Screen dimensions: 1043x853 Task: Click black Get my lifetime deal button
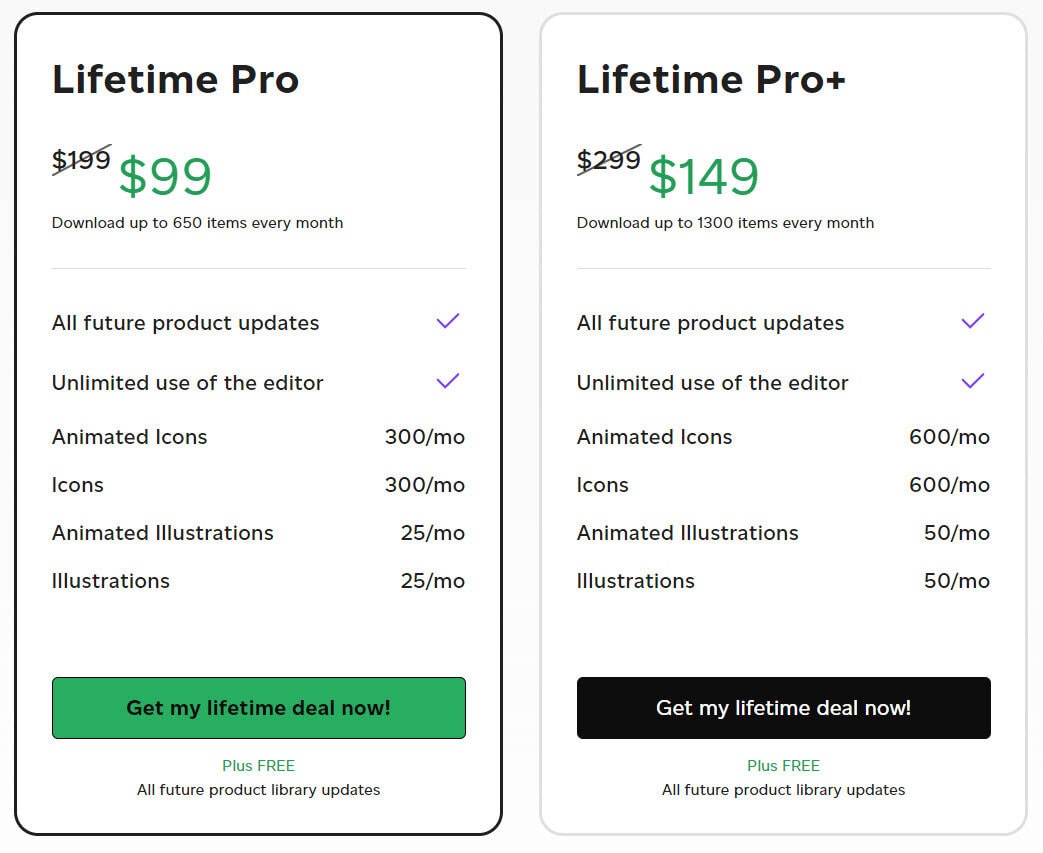(783, 708)
